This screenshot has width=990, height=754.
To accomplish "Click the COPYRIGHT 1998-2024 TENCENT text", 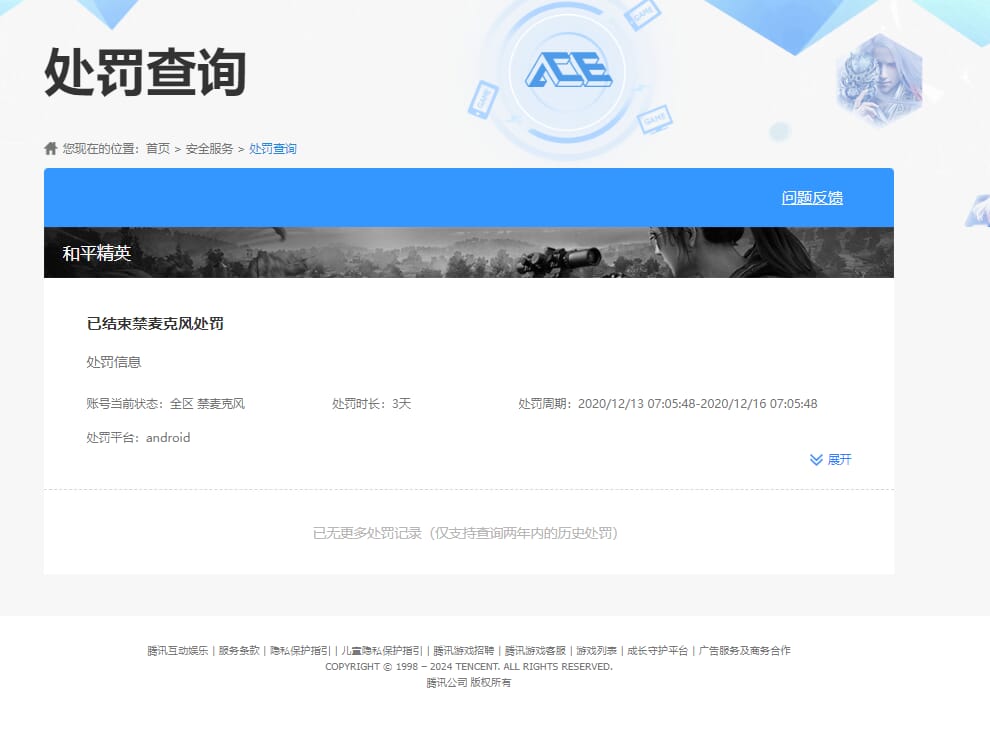I will [469, 667].
